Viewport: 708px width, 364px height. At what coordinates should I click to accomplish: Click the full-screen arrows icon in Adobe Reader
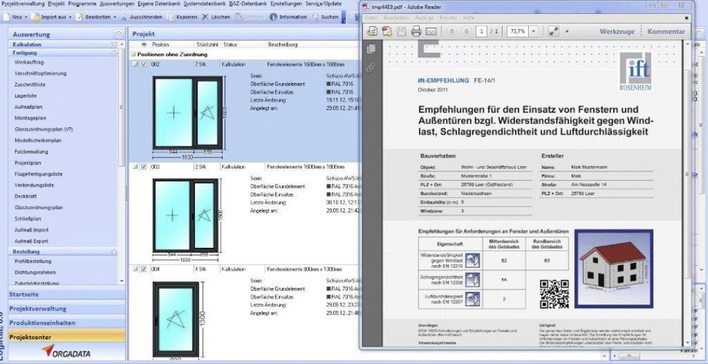pos(554,31)
